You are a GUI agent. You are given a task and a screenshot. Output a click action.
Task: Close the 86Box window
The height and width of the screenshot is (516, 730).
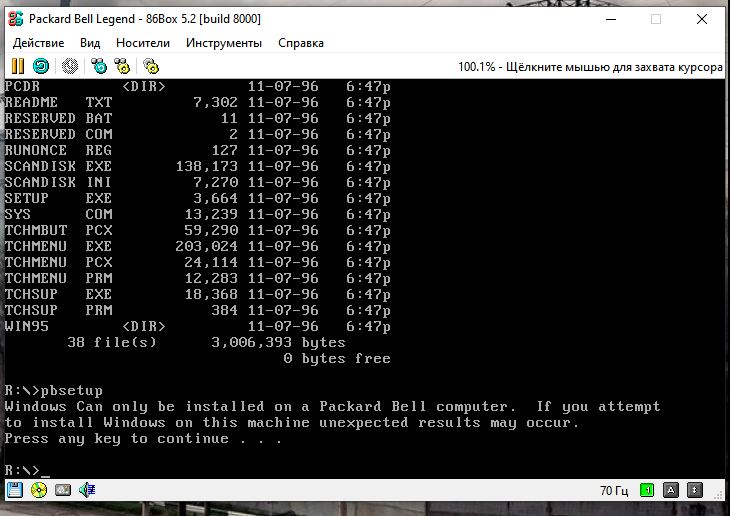point(702,19)
